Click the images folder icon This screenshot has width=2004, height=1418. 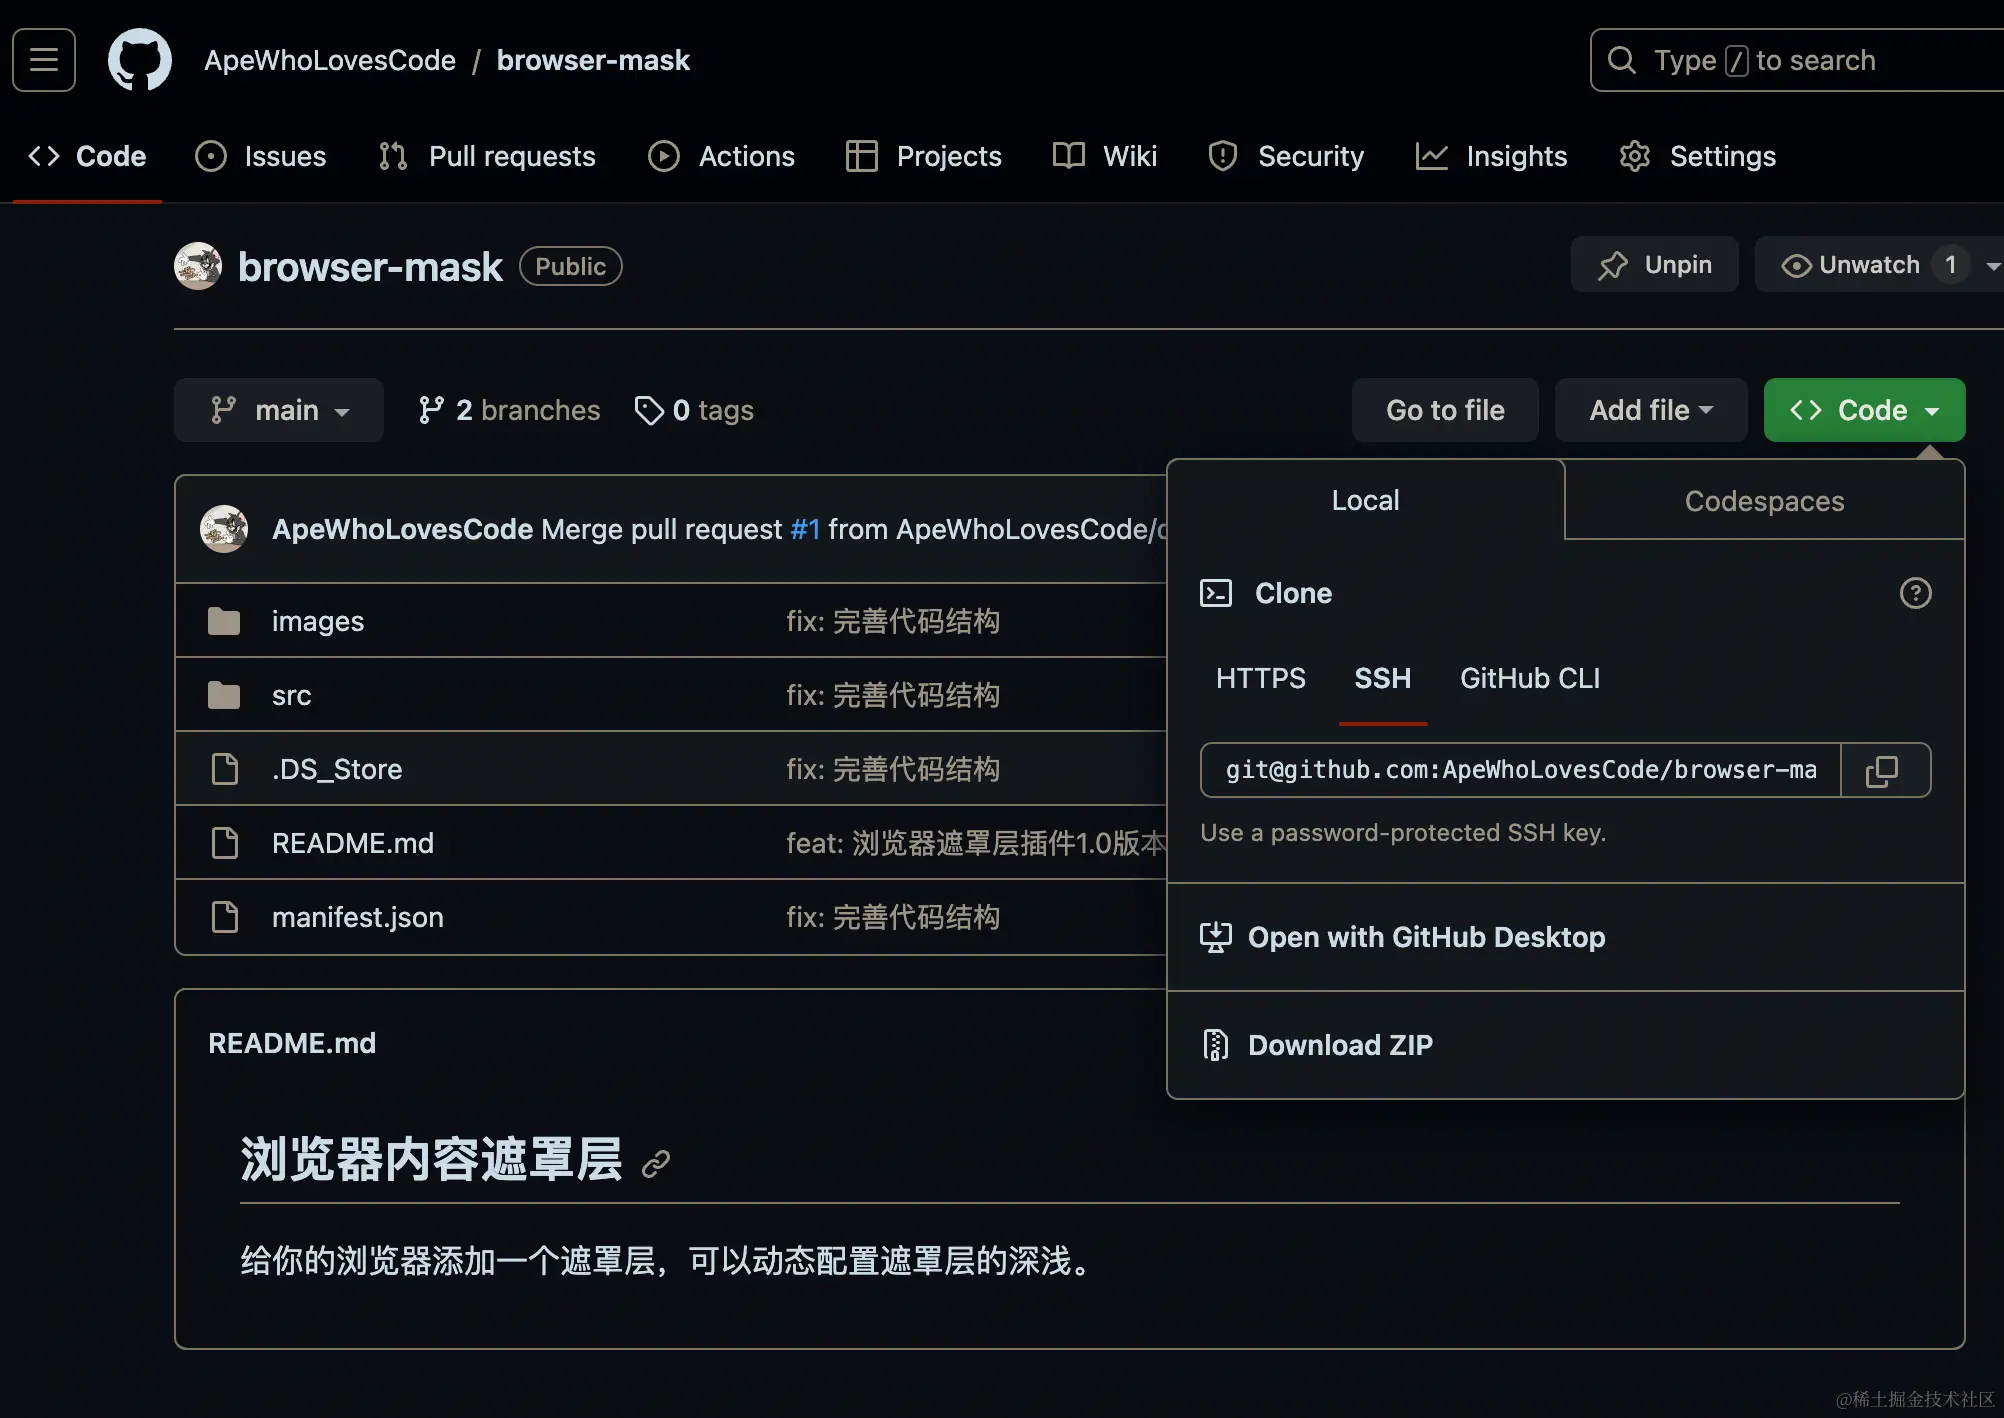pos(224,621)
